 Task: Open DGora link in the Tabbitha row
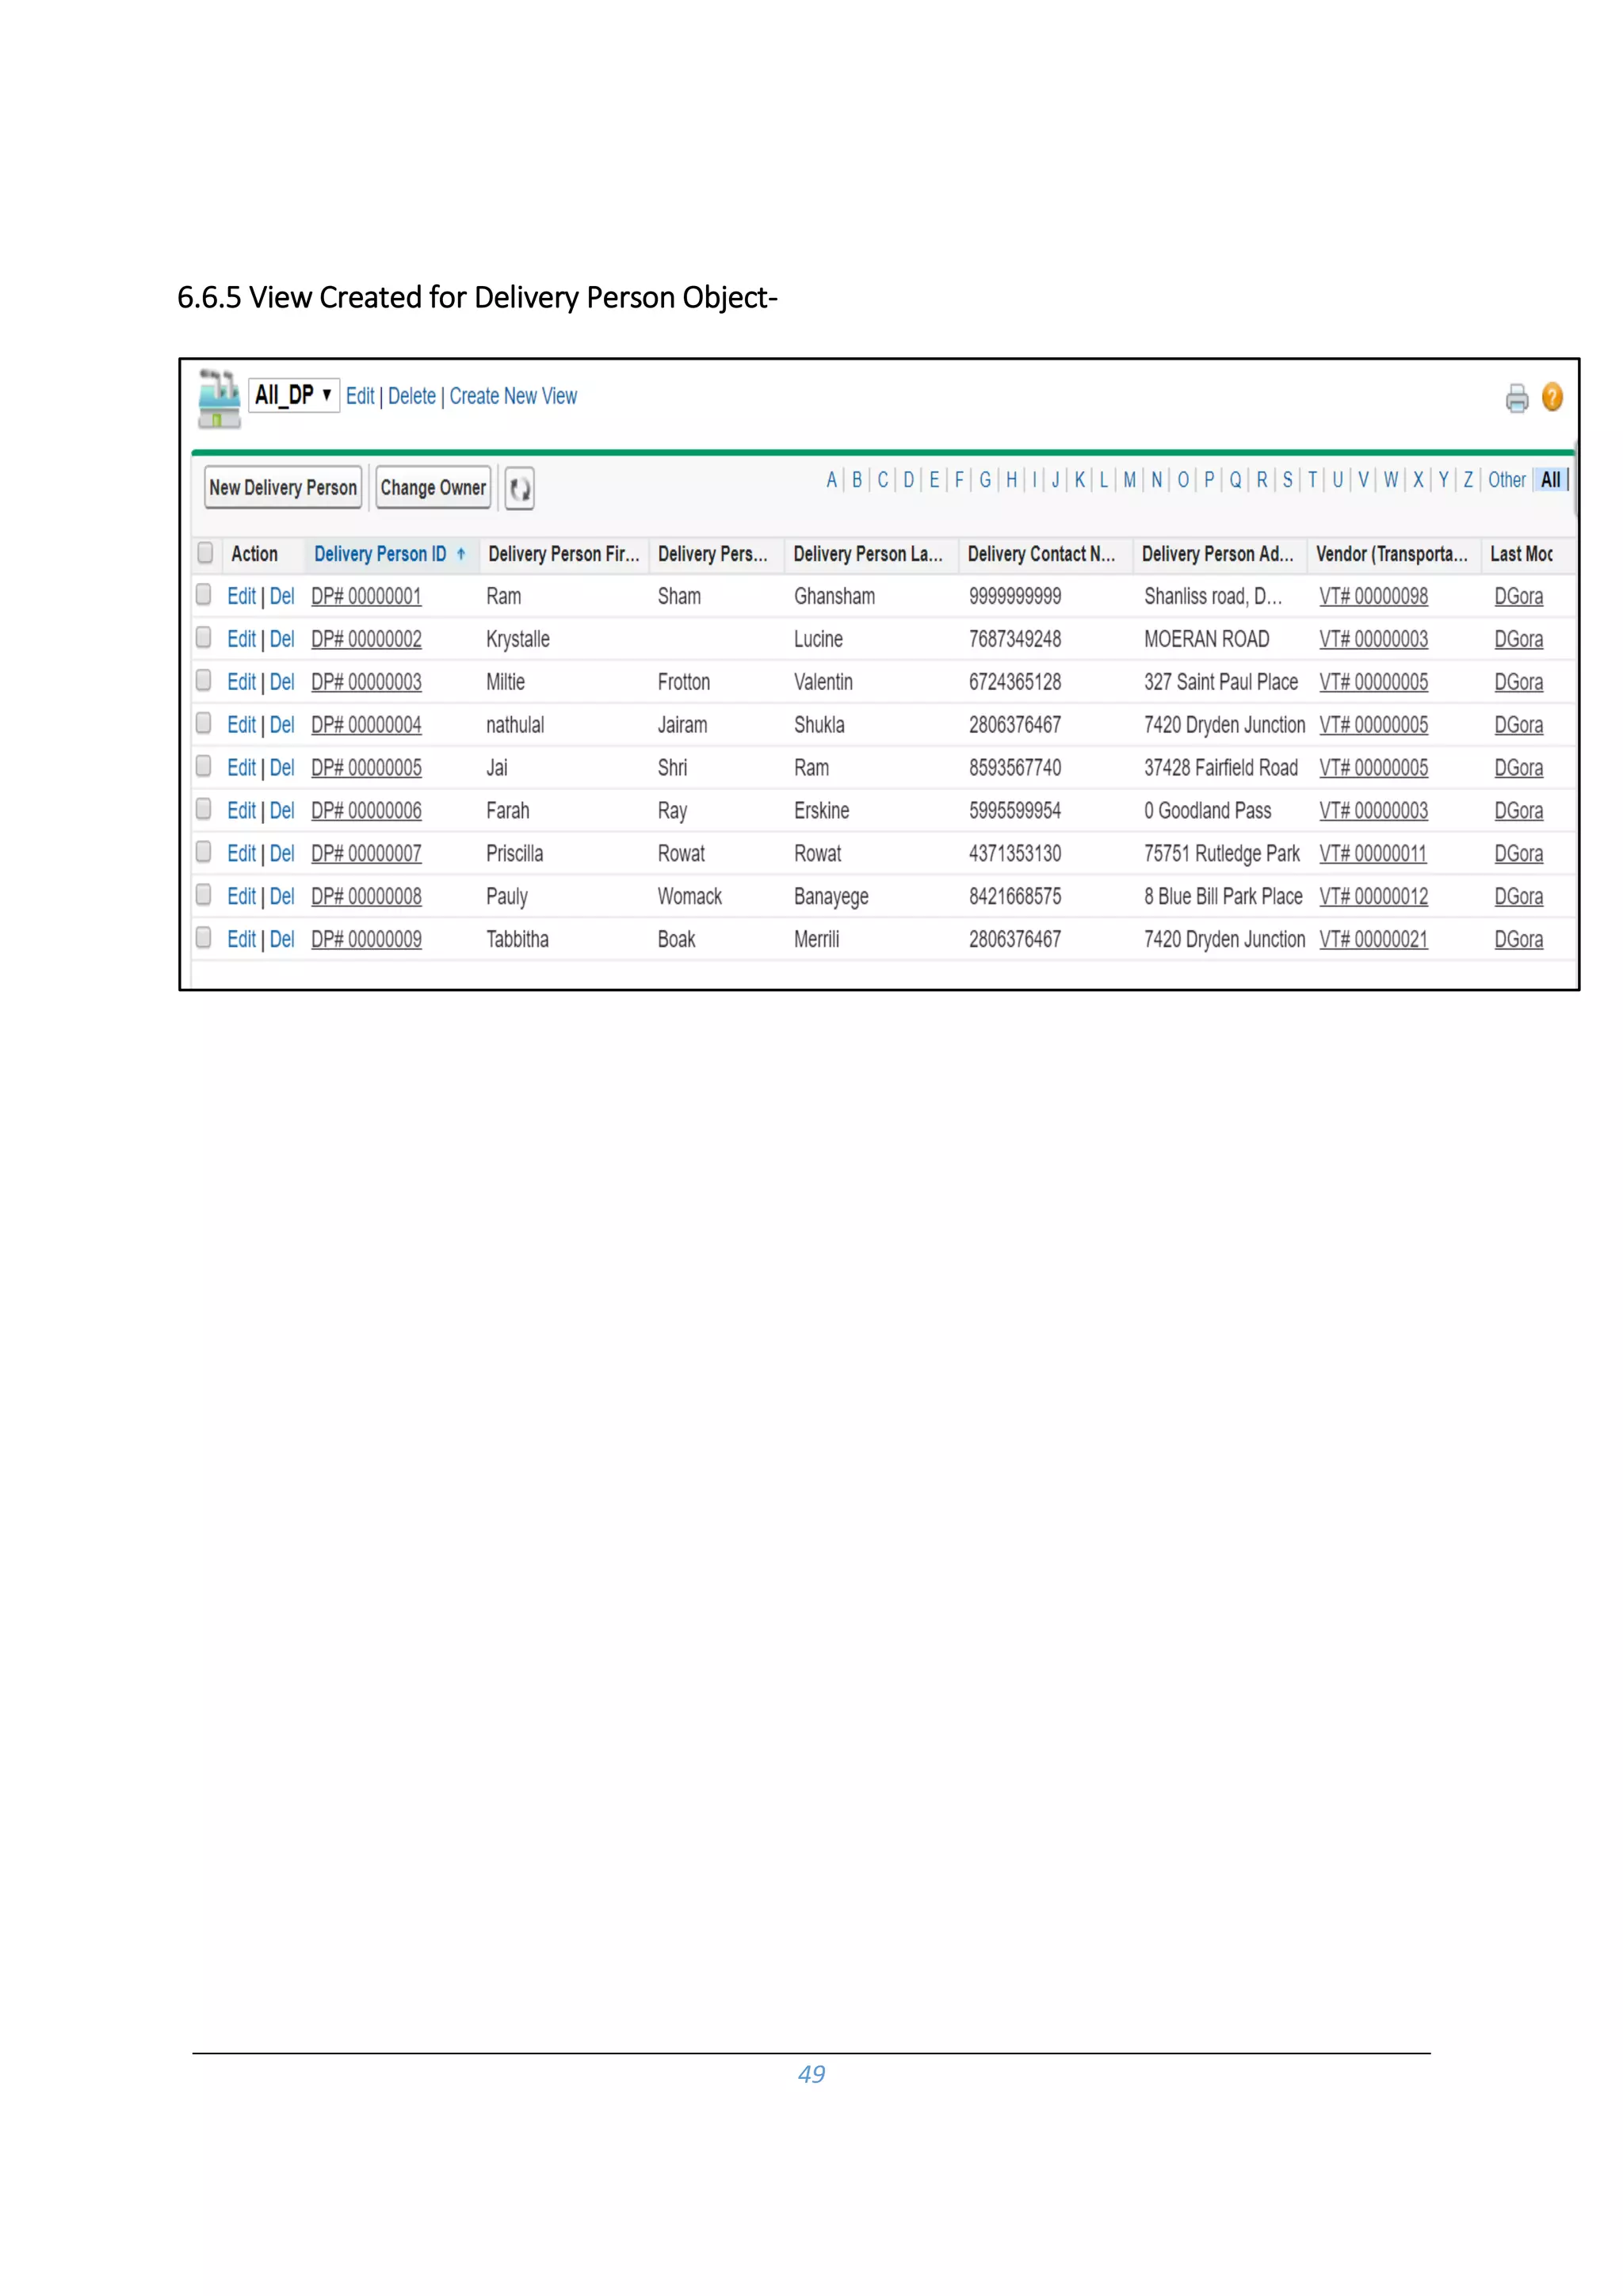pos(1518,940)
